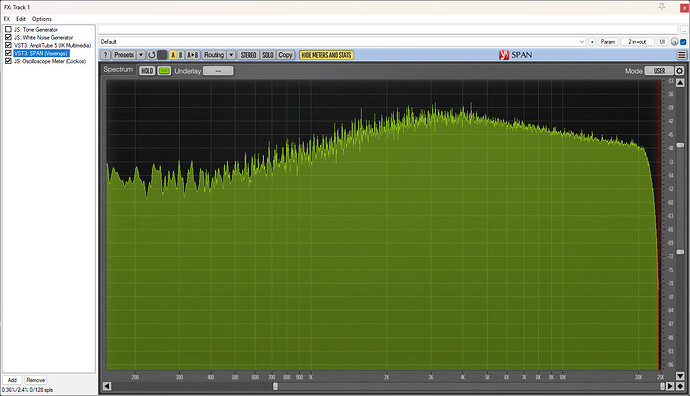Screen dimensions: 690x396
Task: Click the left arrow of frequency scrollbar
Action: (x=107, y=386)
